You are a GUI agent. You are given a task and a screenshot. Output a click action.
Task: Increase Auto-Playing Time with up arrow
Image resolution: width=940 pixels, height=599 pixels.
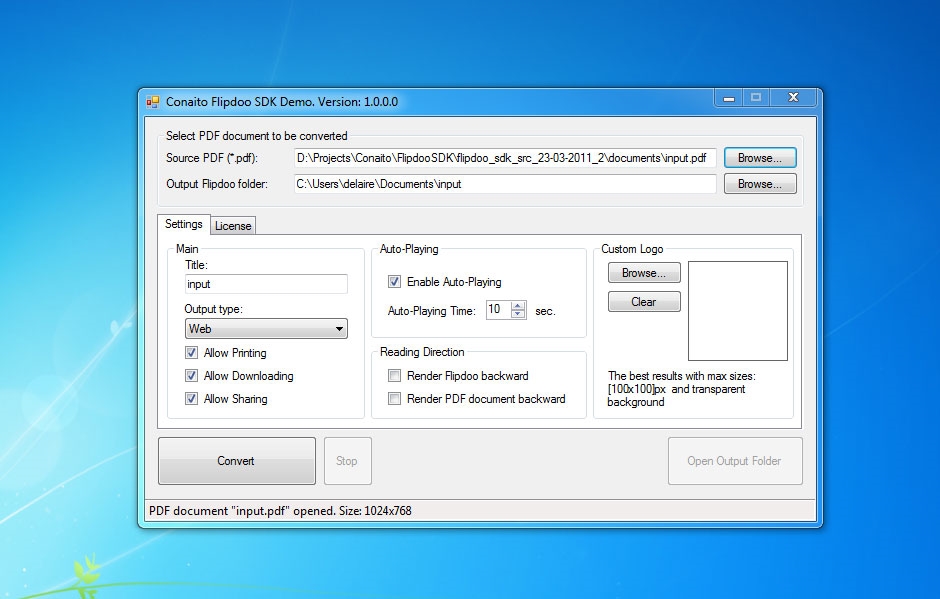[x=518, y=306]
